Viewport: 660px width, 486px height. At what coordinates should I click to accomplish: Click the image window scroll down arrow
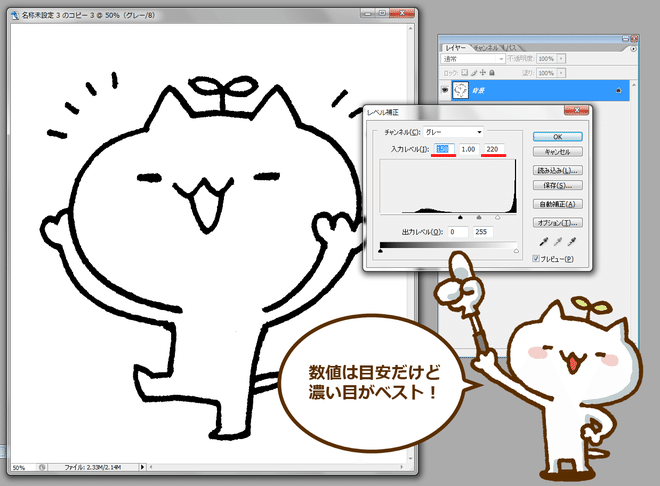(411, 458)
